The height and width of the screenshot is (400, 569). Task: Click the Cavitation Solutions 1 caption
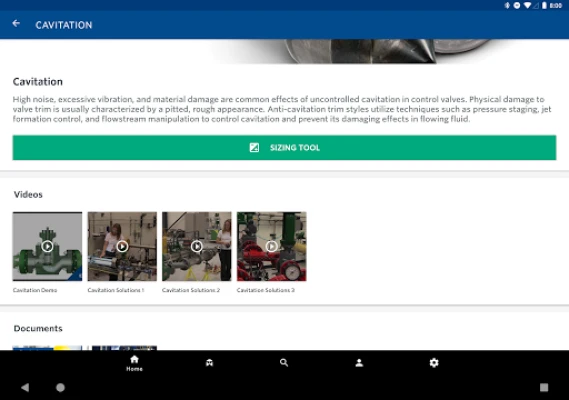[x=116, y=290]
